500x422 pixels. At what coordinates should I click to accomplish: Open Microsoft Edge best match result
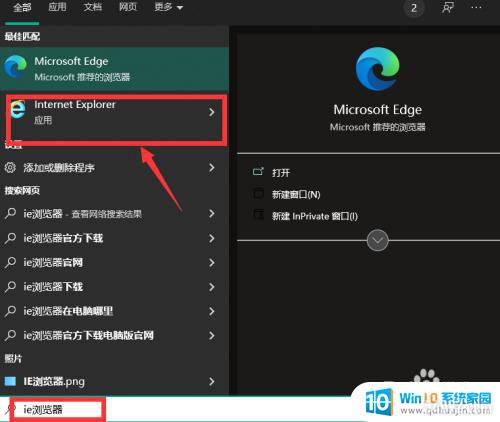pyautogui.click(x=114, y=69)
